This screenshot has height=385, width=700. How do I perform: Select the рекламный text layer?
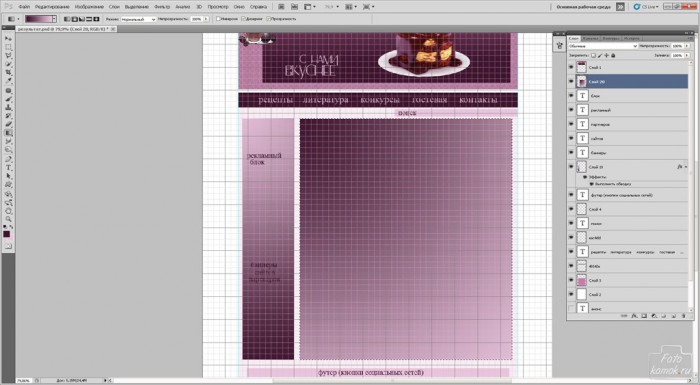coord(629,110)
